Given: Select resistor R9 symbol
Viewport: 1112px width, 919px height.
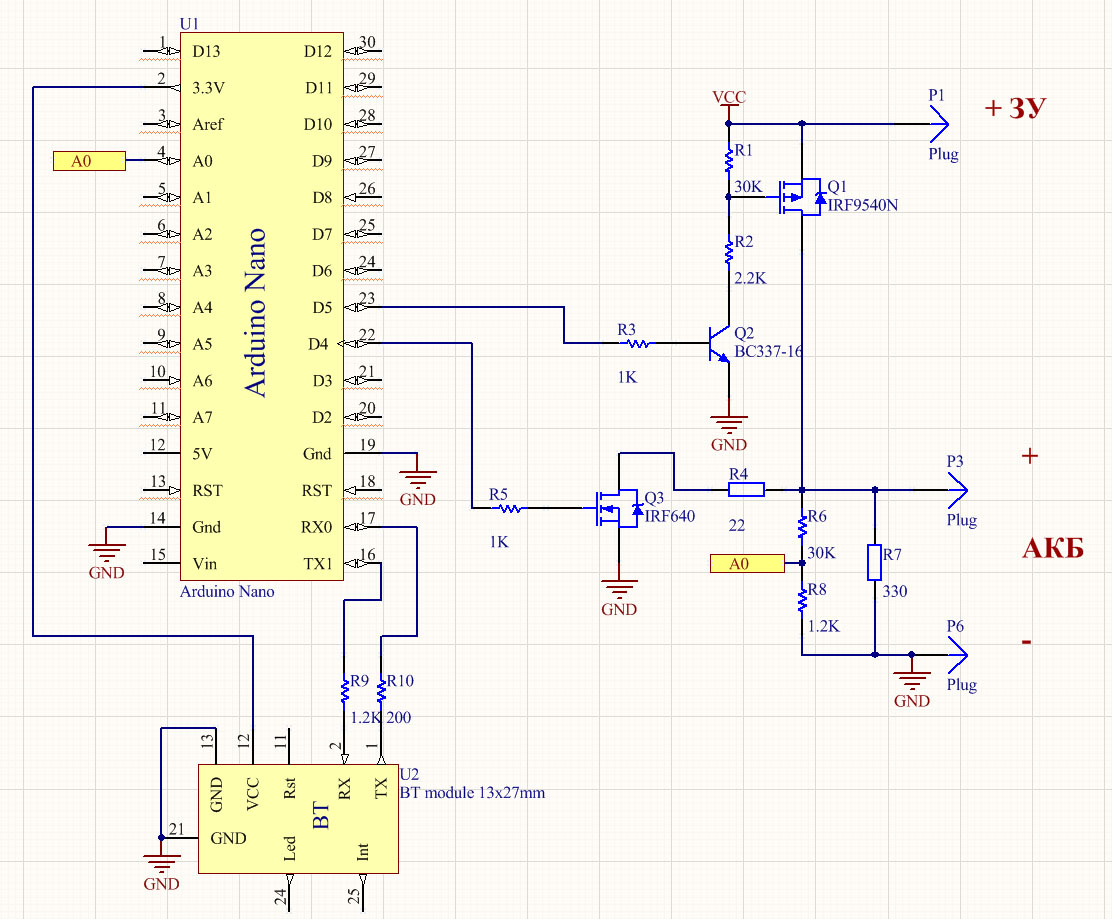Looking at the screenshot, I should click(345, 690).
